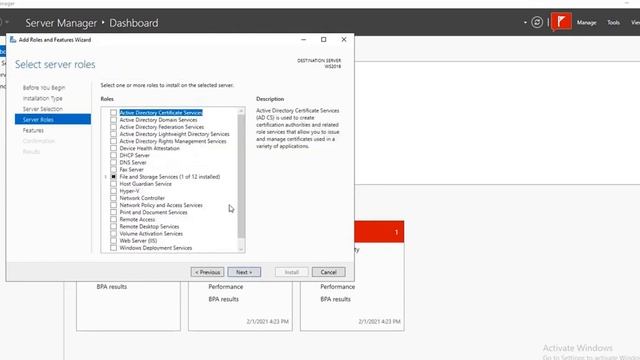This screenshot has width=640, height=360.
Task: Enable the DNS Server checkbox
Action: tap(113, 162)
